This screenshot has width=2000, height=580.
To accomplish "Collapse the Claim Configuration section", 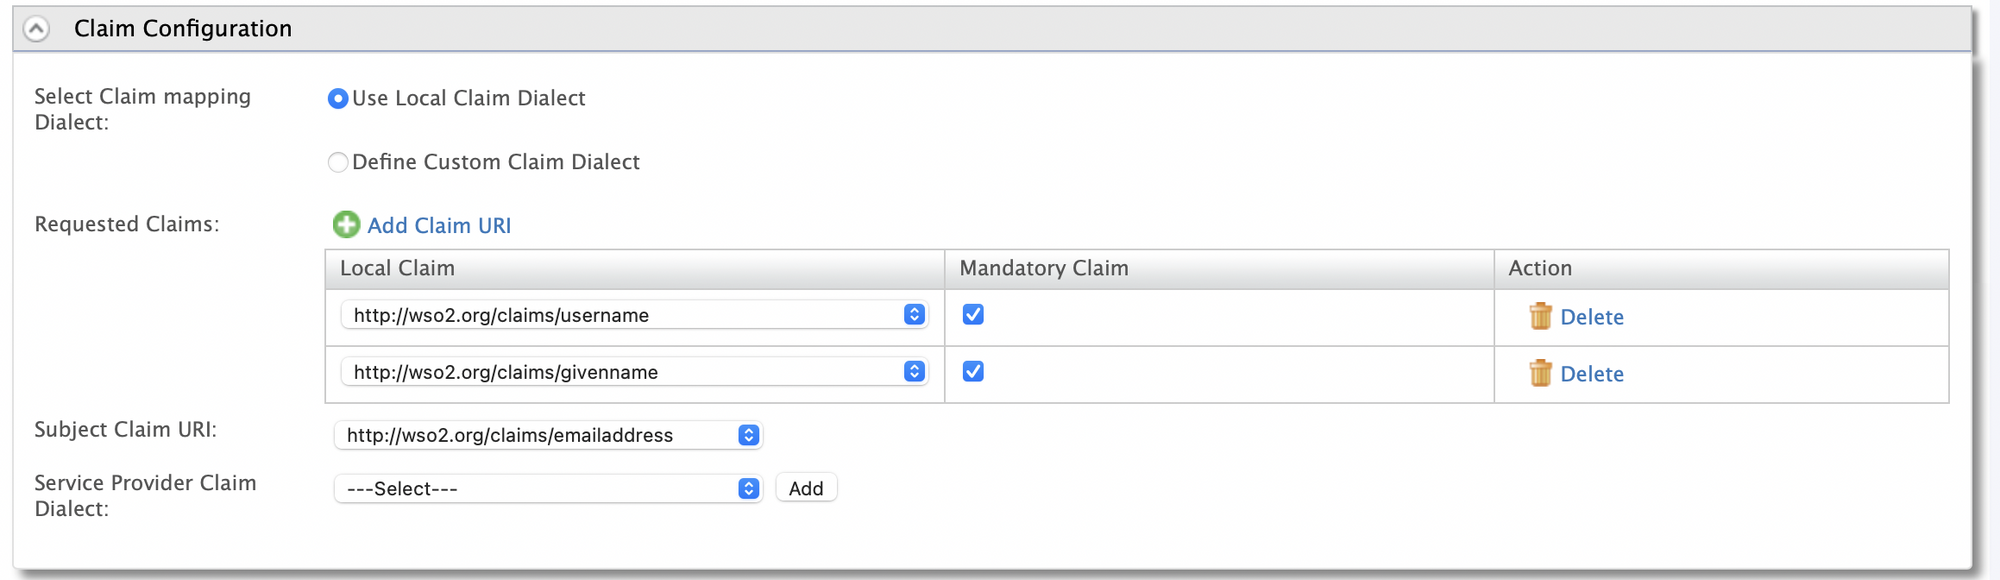I will pyautogui.click(x=36, y=29).
